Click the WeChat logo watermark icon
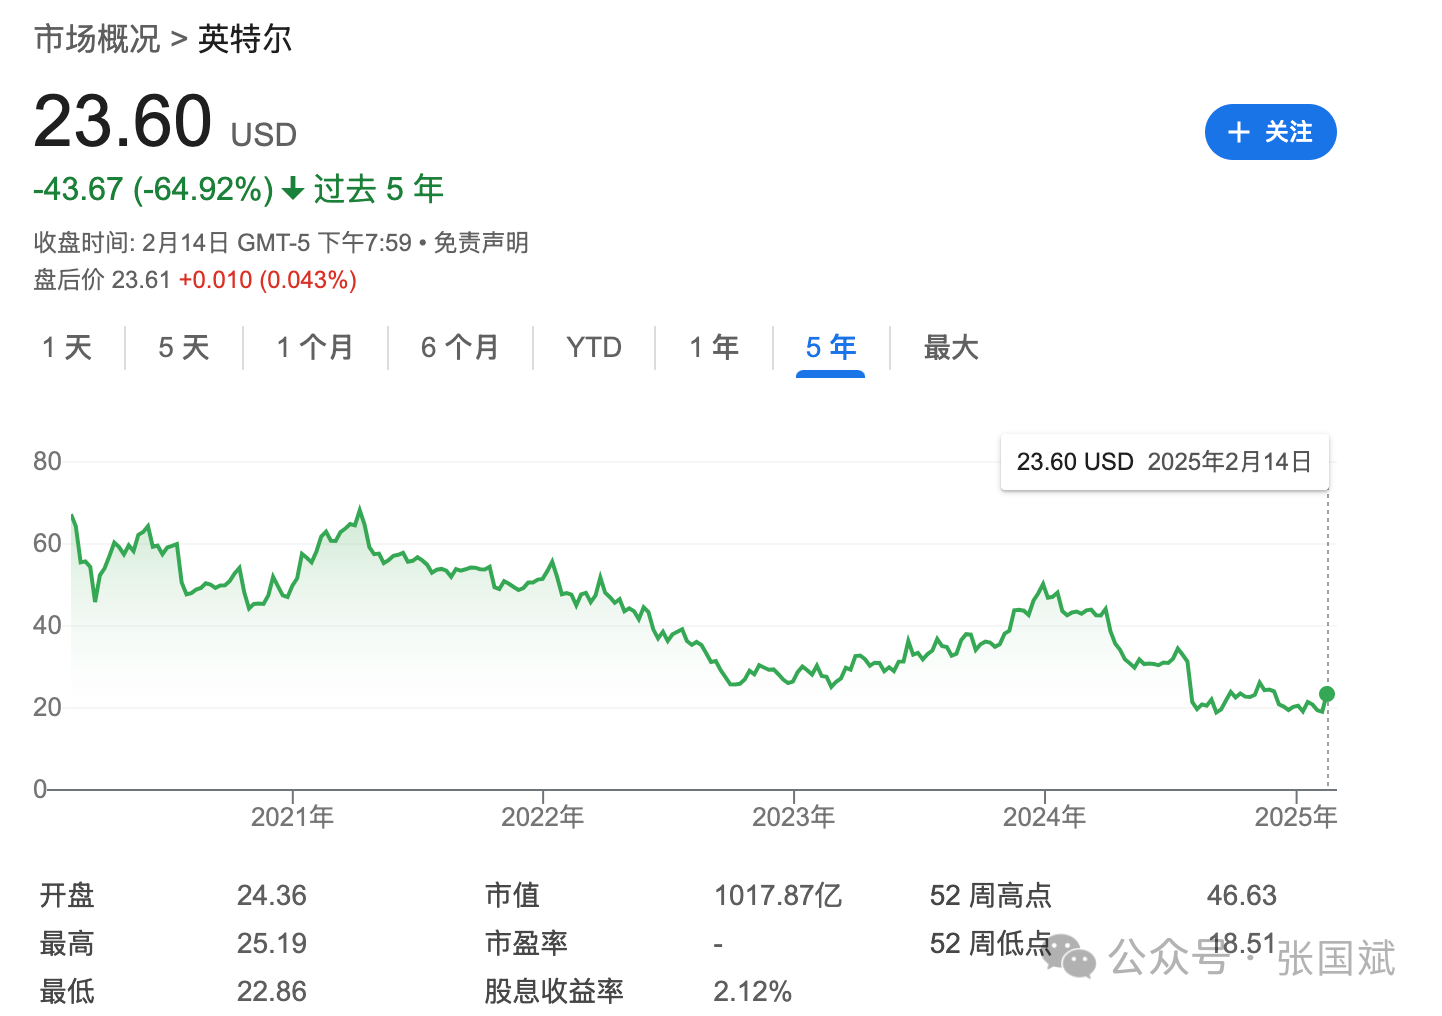The image size is (1442, 1016). click(x=1071, y=957)
